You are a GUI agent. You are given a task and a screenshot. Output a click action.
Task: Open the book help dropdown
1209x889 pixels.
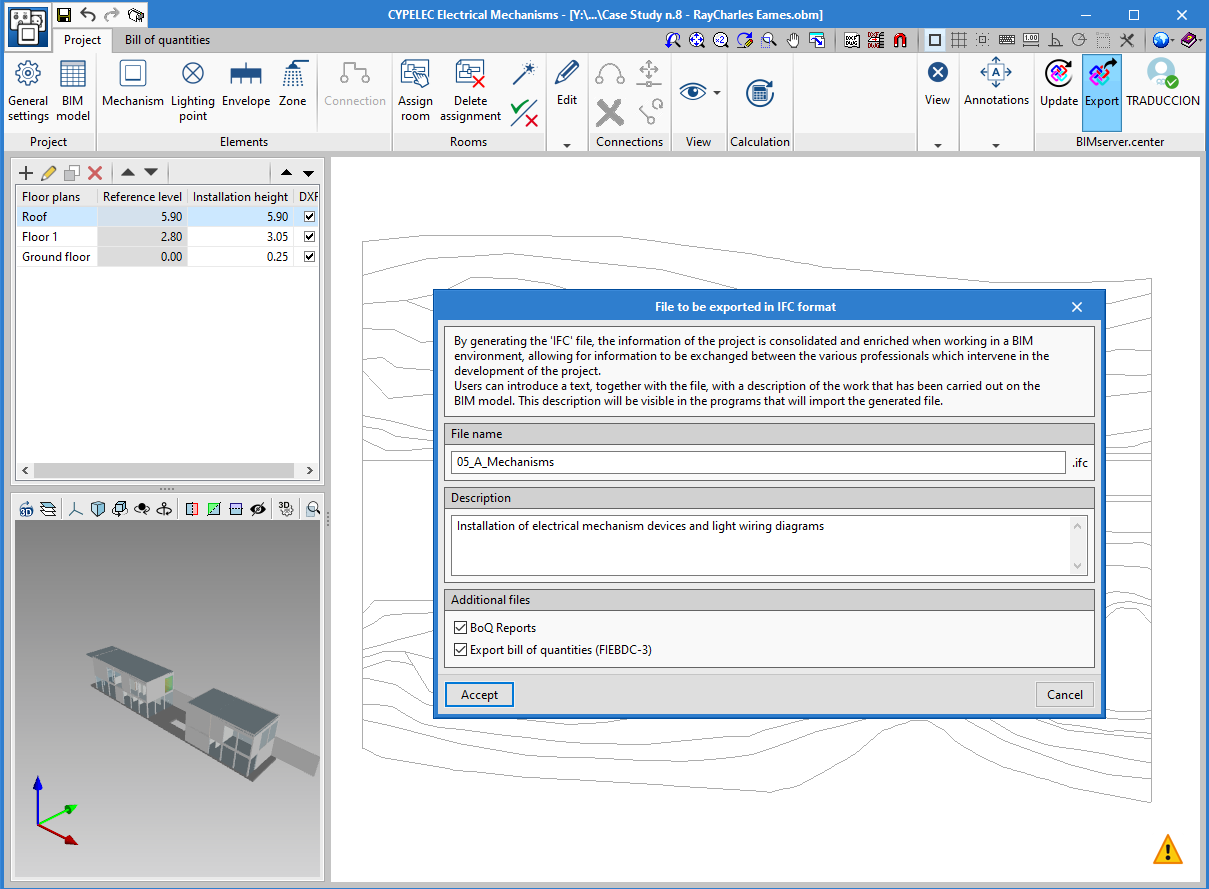coord(1190,40)
